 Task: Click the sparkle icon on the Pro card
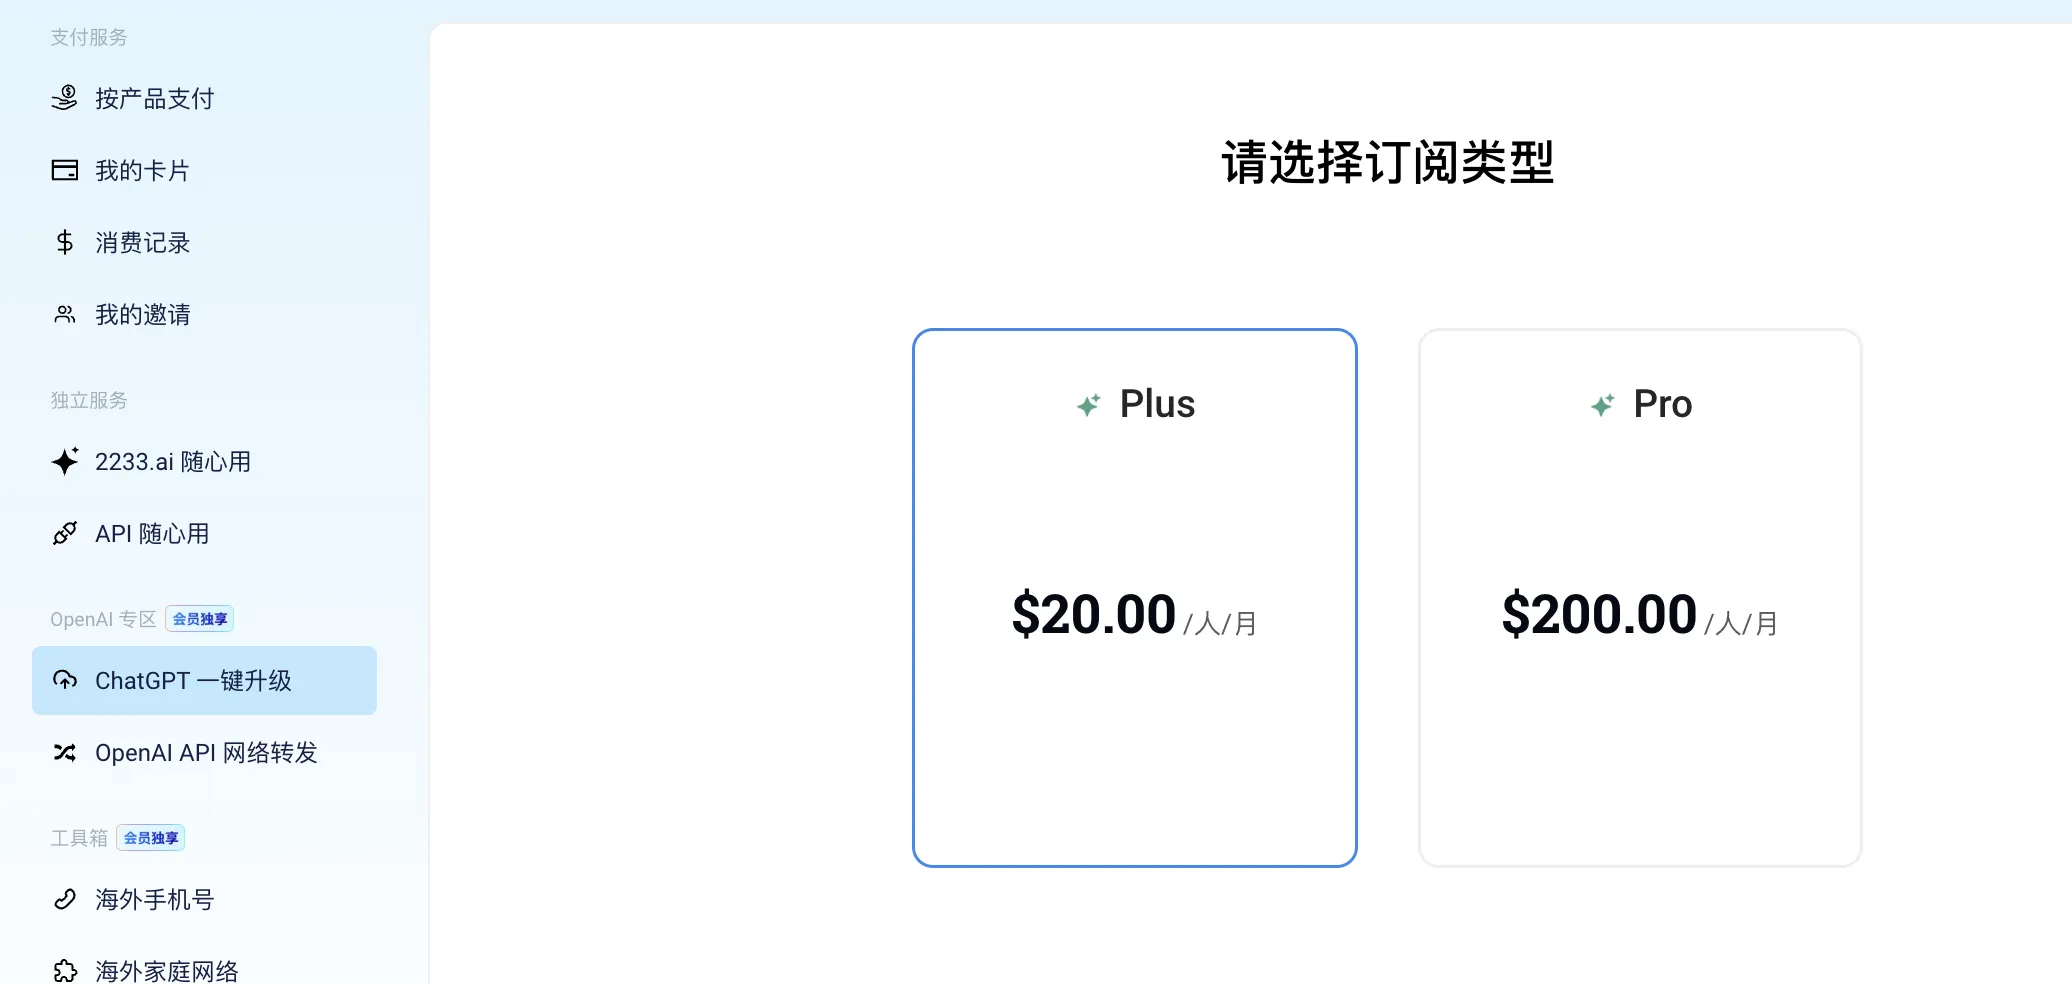(1602, 404)
